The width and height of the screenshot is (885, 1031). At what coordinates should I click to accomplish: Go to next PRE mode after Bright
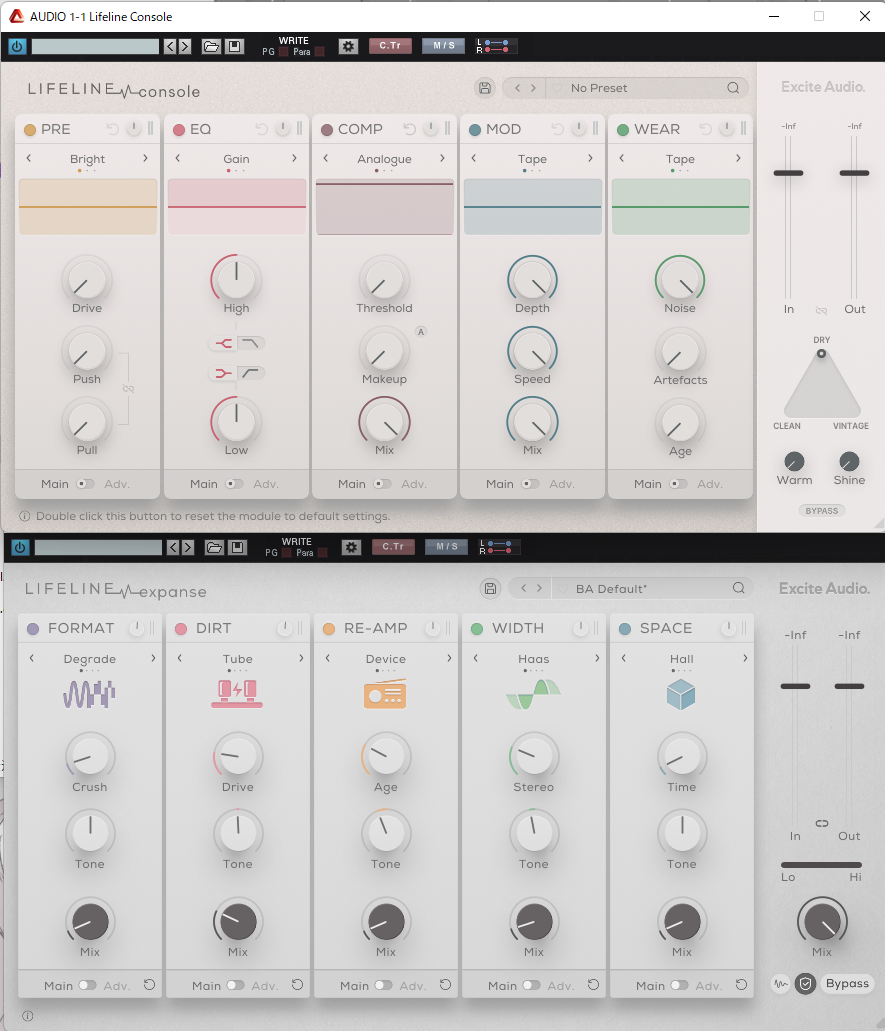(x=145, y=158)
